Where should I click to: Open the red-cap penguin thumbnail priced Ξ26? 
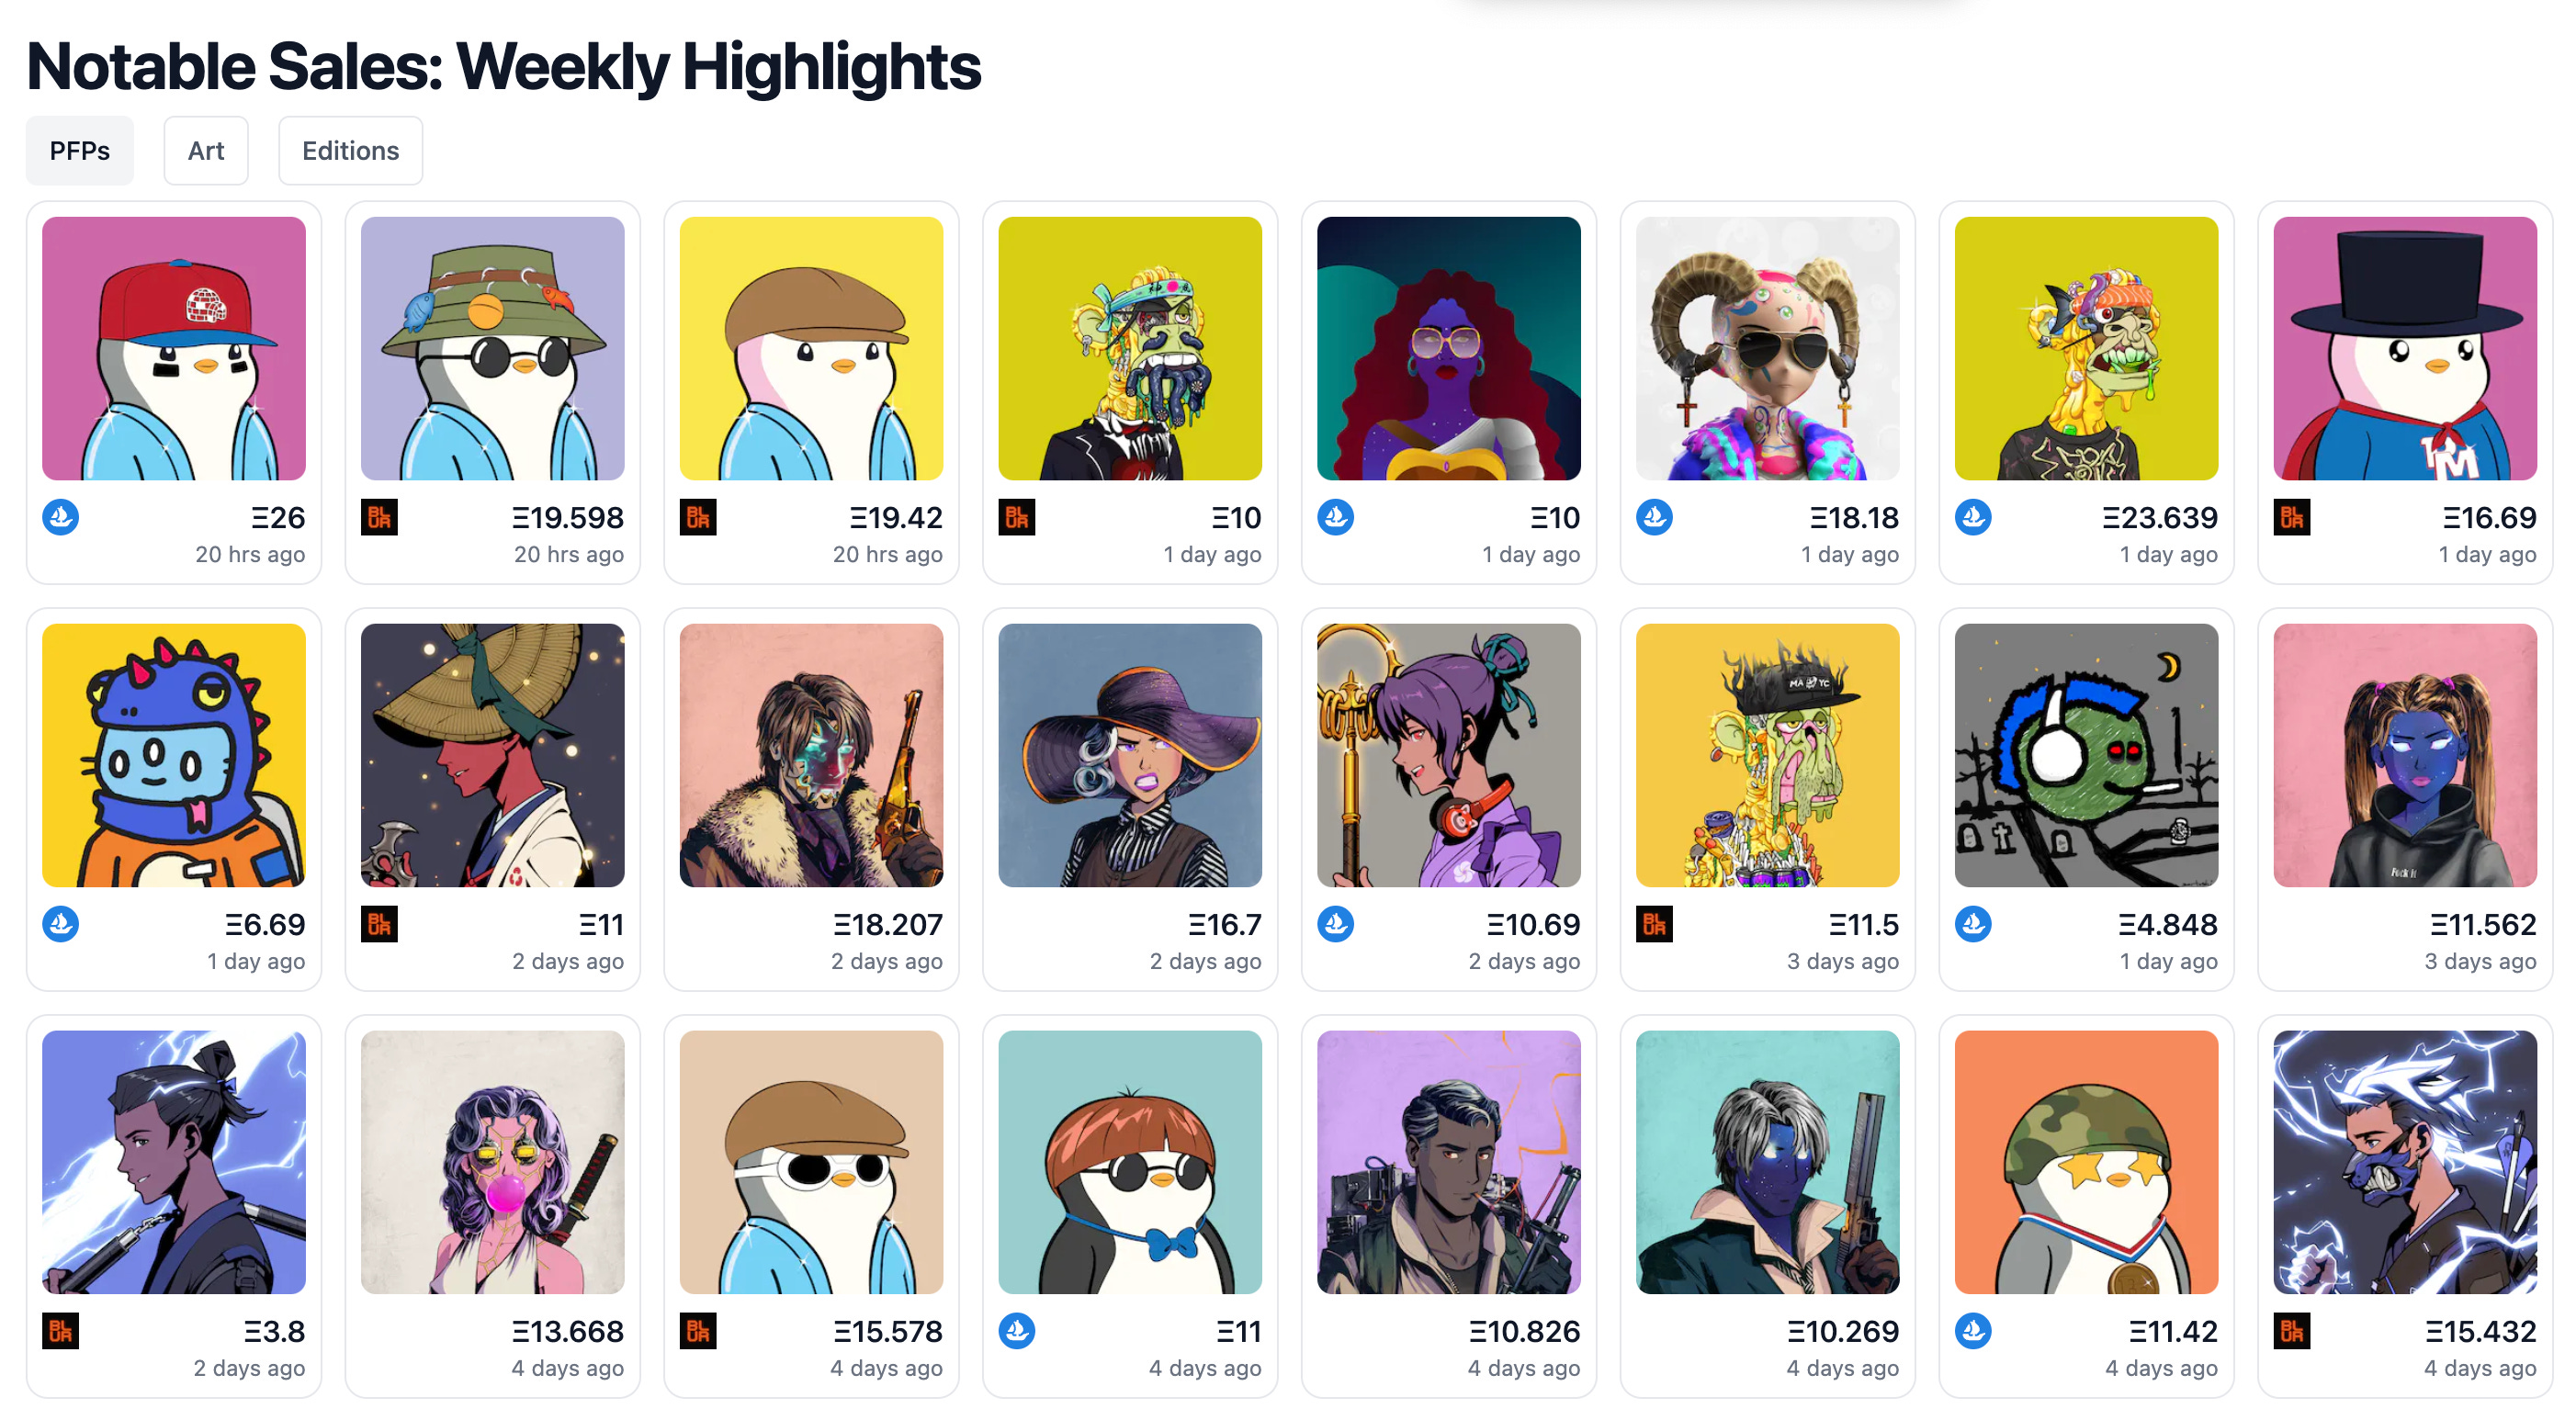174,349
